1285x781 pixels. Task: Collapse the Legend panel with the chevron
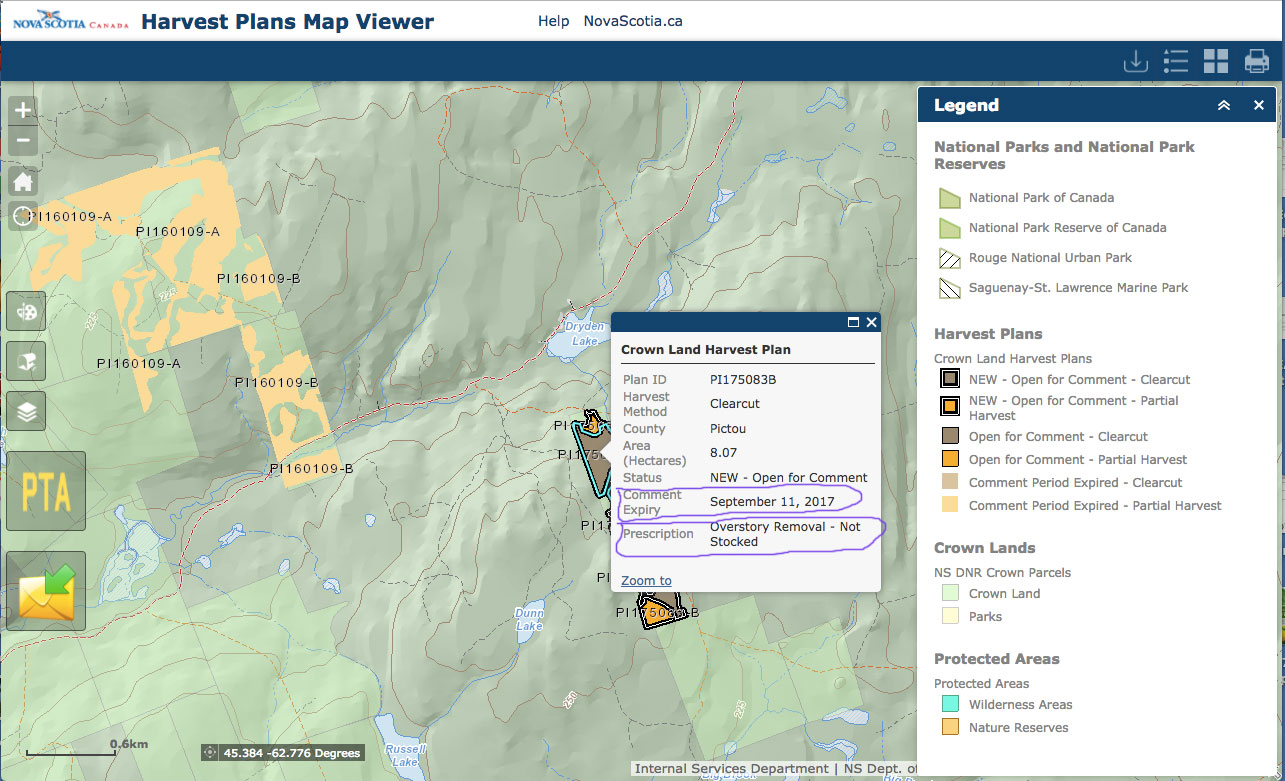coord(1224,104)
